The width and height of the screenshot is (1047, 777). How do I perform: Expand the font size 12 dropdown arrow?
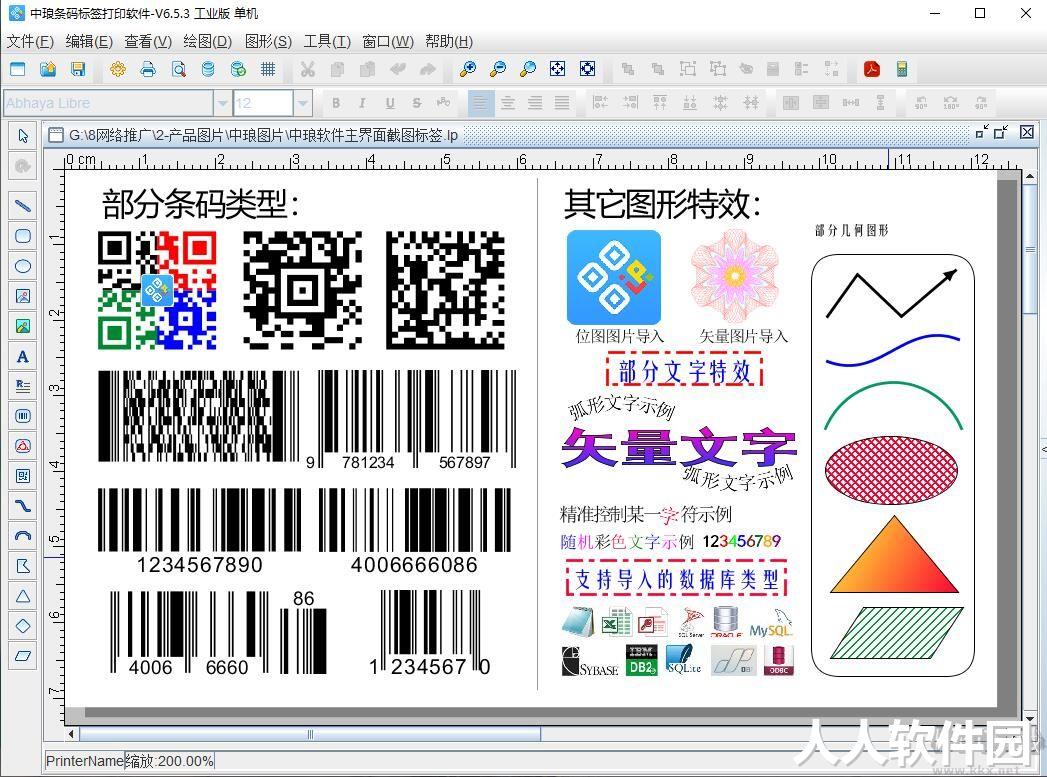[302, 103]
